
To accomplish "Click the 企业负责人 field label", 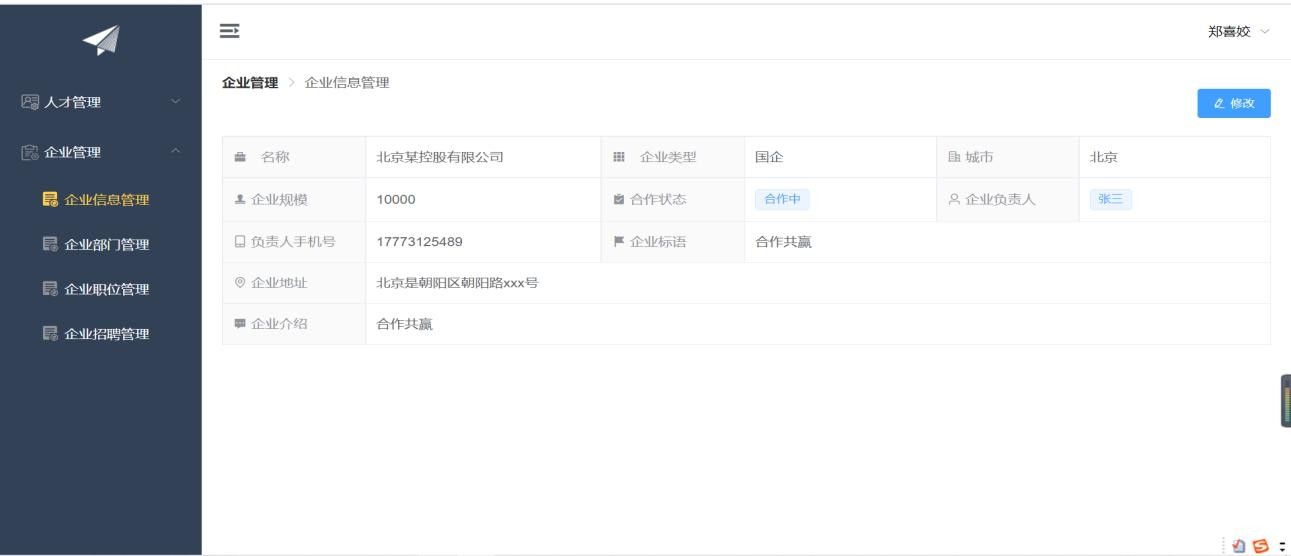I will (x=1000, y=199).
